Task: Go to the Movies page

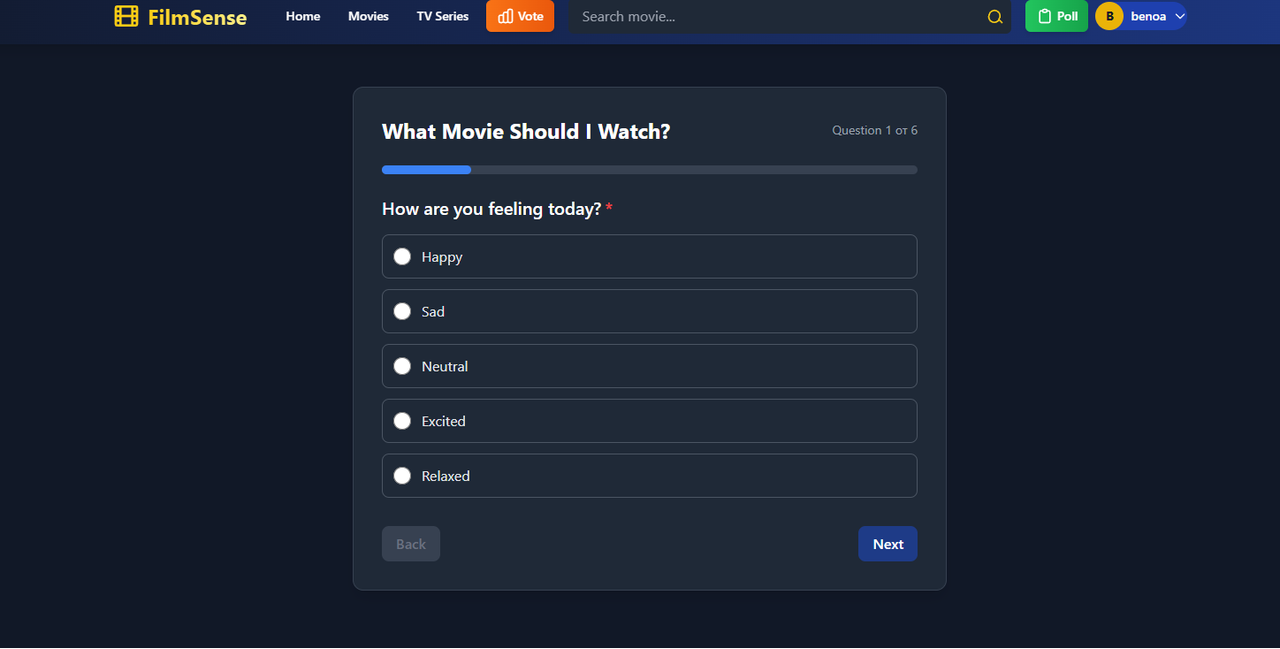Action: coord(368,17)
